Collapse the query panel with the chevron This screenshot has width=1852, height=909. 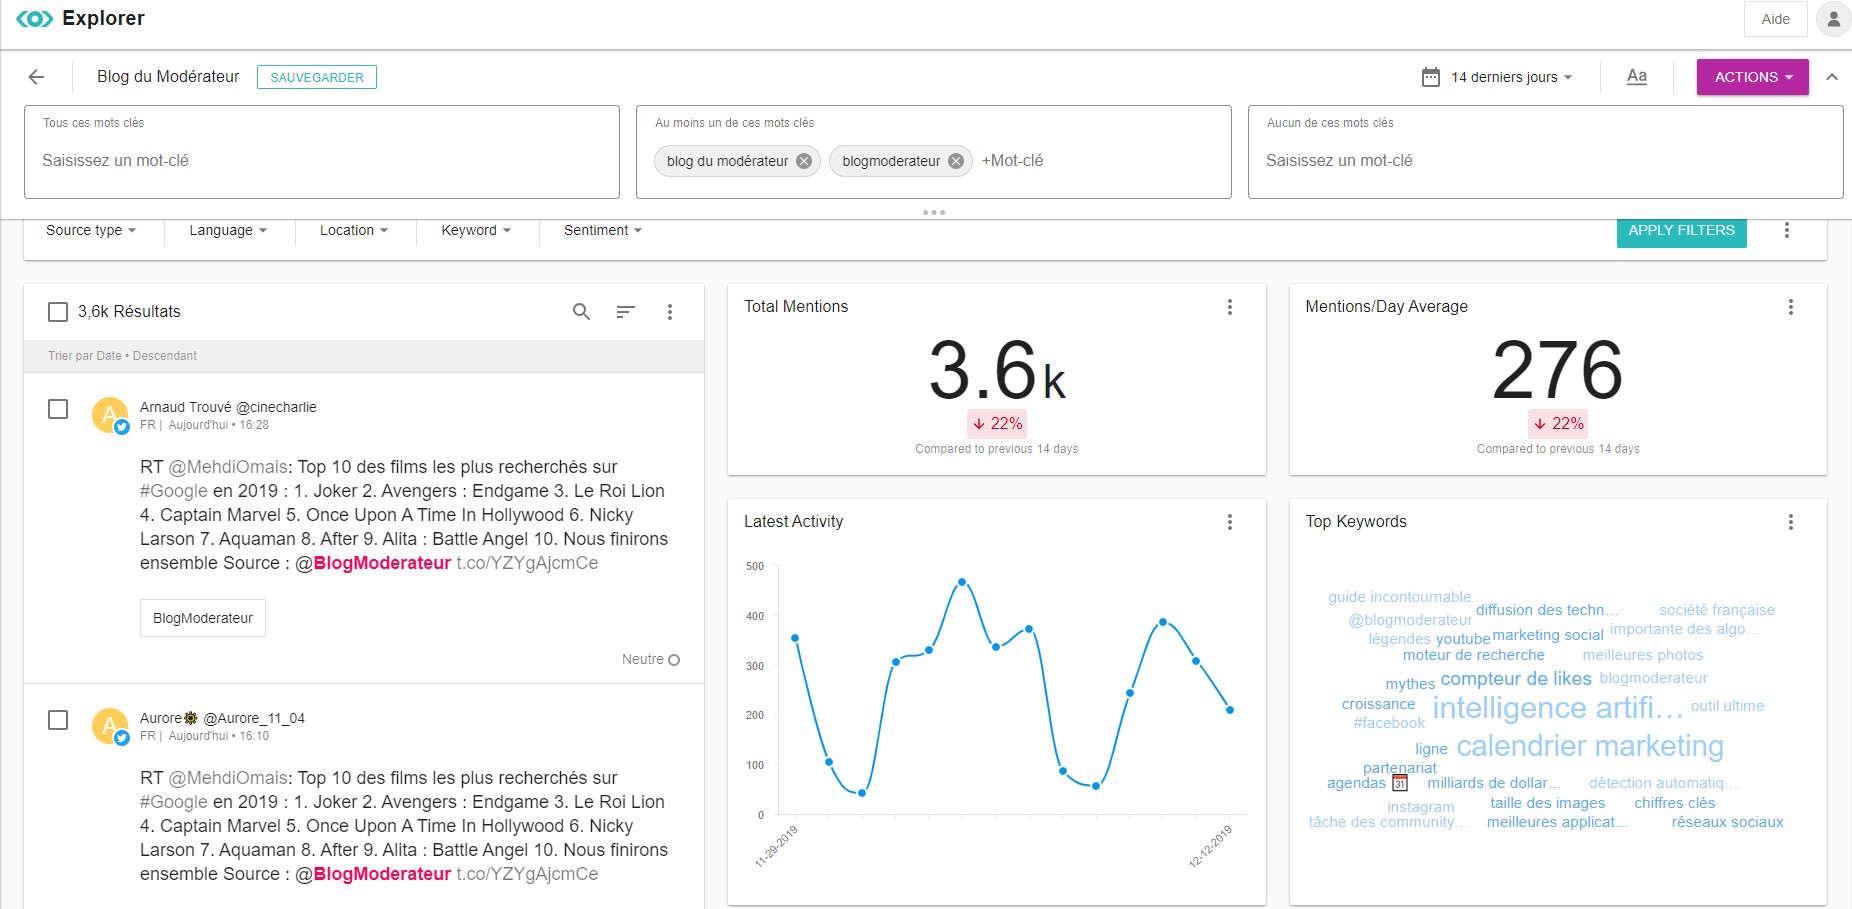1832,76
